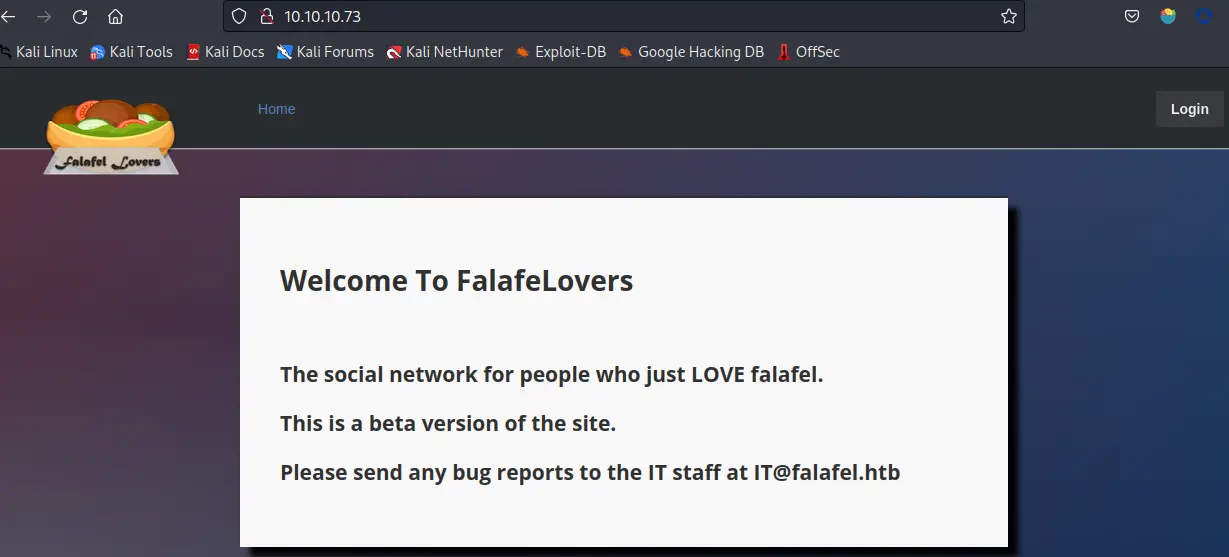Open the Exploit-DB bookmark
This screenshot has width=1229, height=557.
pos(561,52)
